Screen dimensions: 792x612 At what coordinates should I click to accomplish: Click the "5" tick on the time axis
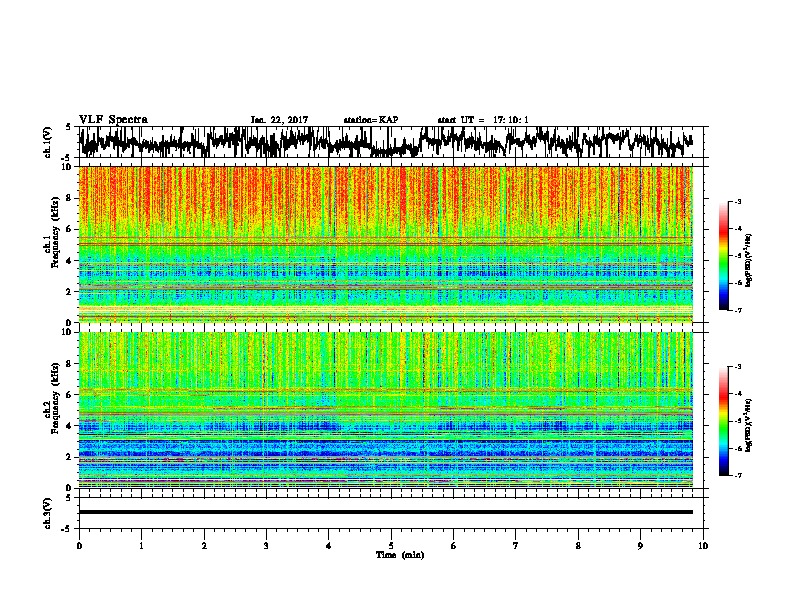(391, 546)
